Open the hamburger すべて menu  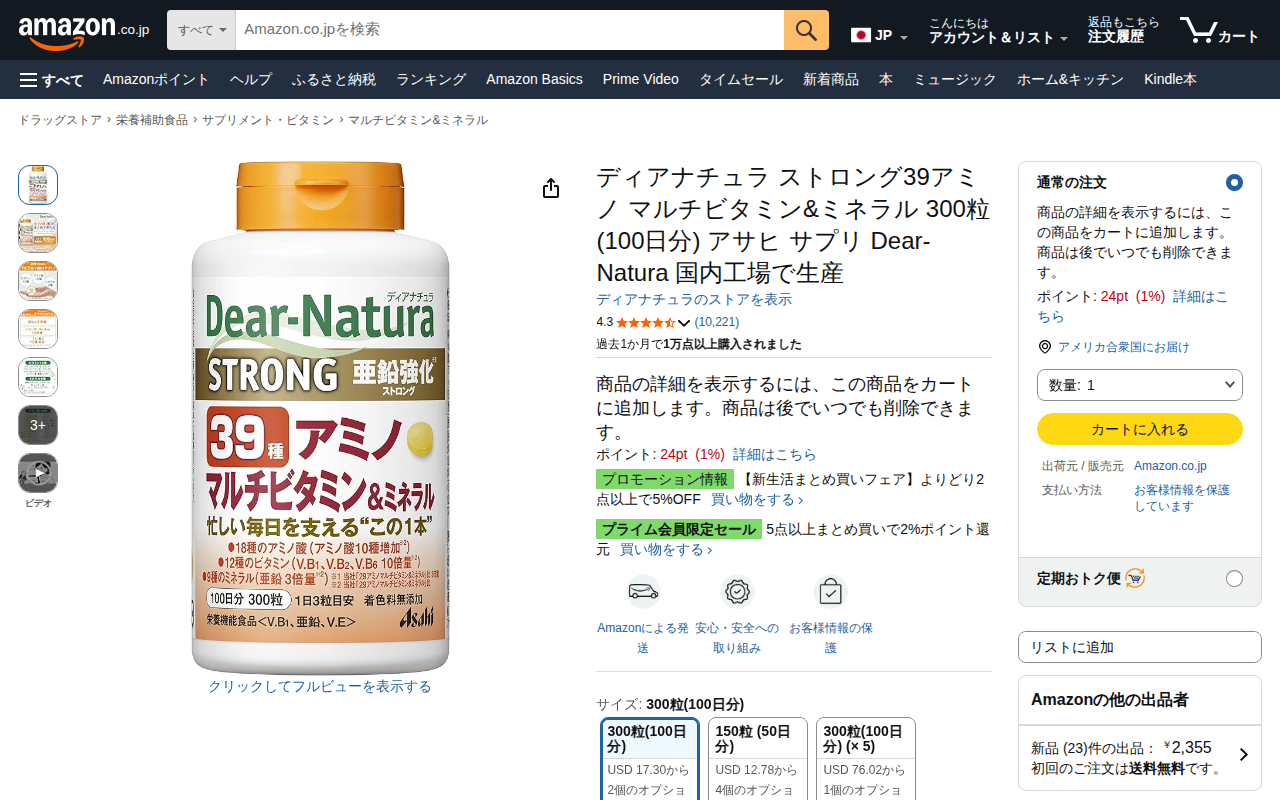click(51, 80)
